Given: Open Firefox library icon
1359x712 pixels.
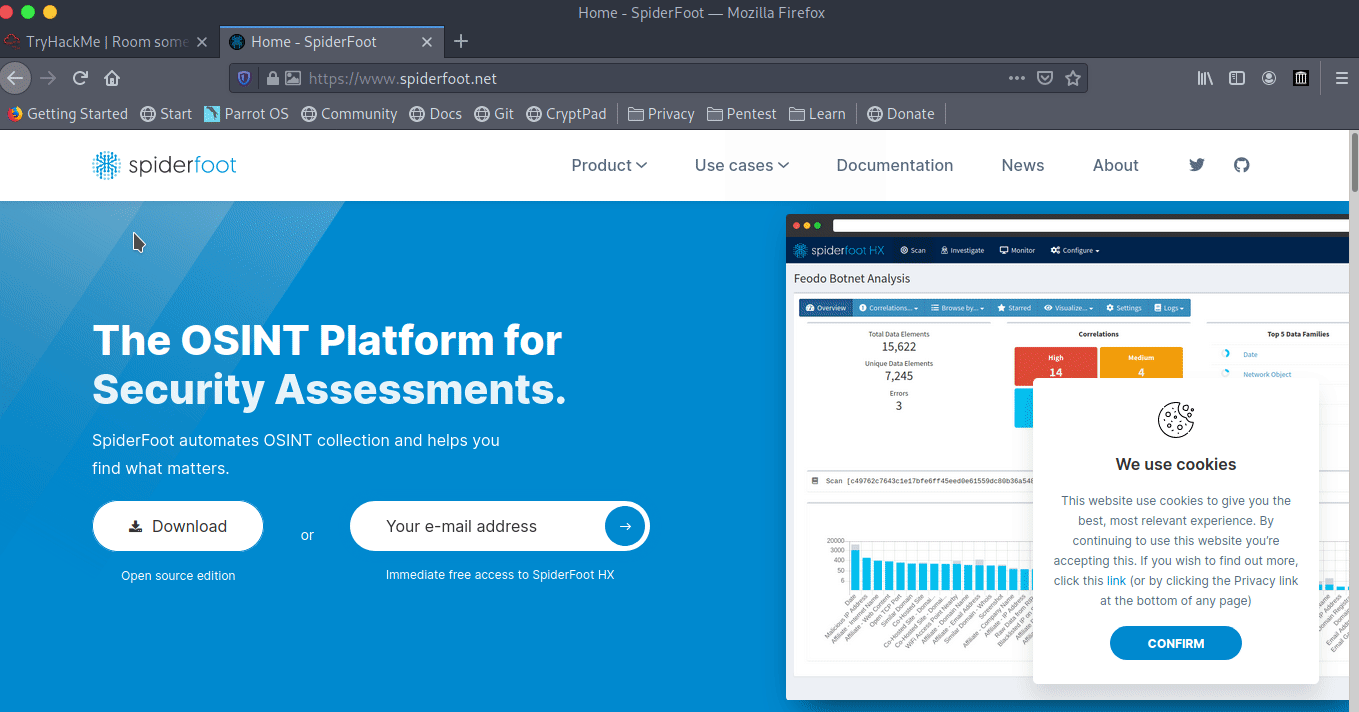Looking at the screenshot, I should (x=1205, y=78).
